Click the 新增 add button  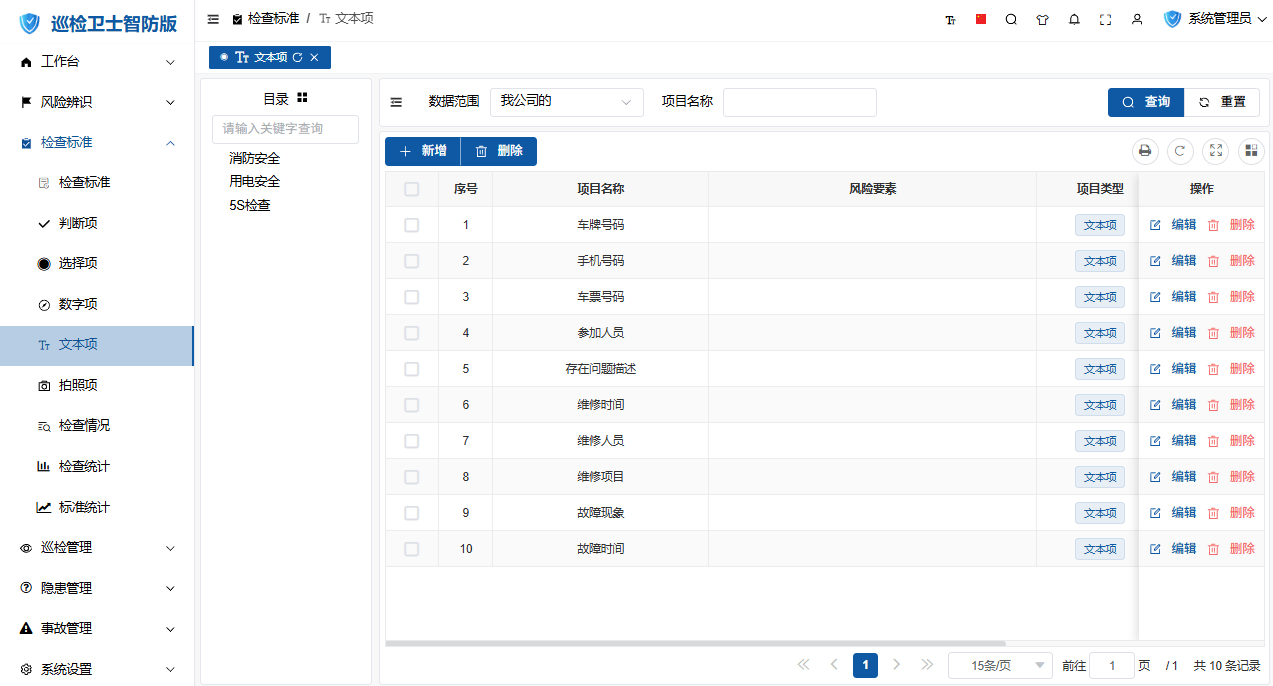422,151
